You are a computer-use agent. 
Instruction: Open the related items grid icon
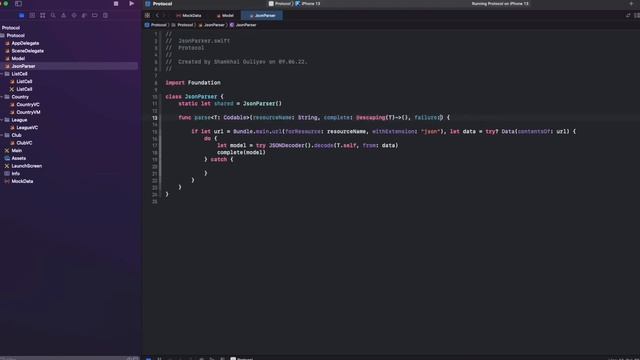tap(147, 16)
